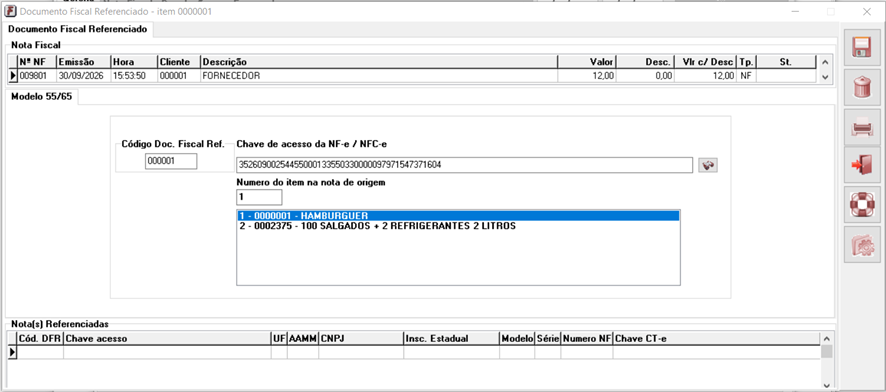
Task: Click the trash can delete icon
Action: point(862,87)
